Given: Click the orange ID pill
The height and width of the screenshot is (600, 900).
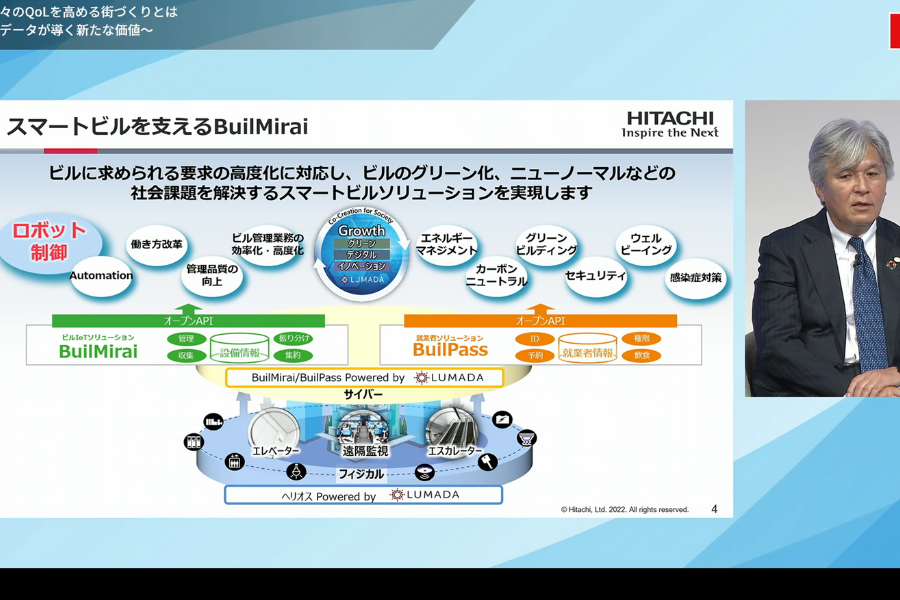Looking at the screenshot, I should (535, 339).
